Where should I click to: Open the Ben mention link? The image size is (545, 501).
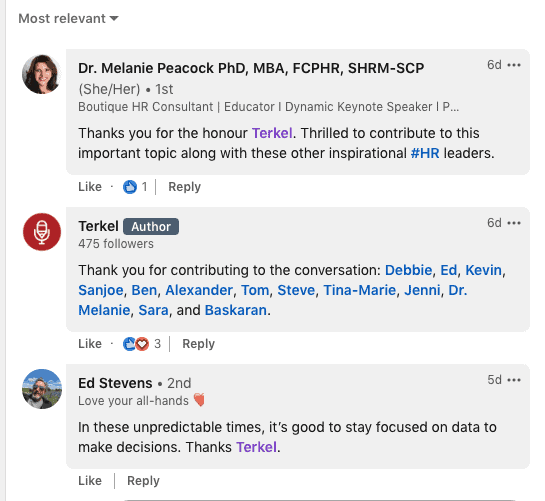[144, 290]
